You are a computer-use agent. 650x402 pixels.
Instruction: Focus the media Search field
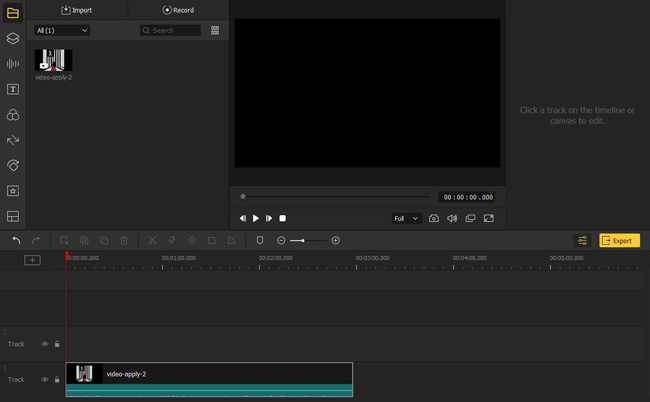pos(170,30)
